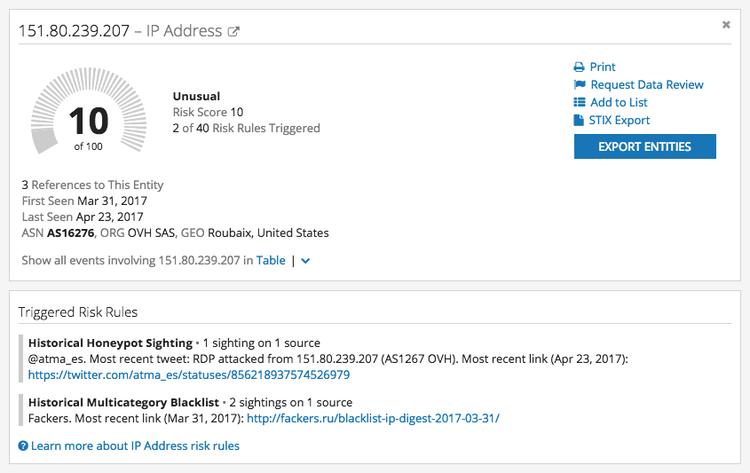Click the question mark help icon
This screenshot has width=750, height=473.
point(23,446)
